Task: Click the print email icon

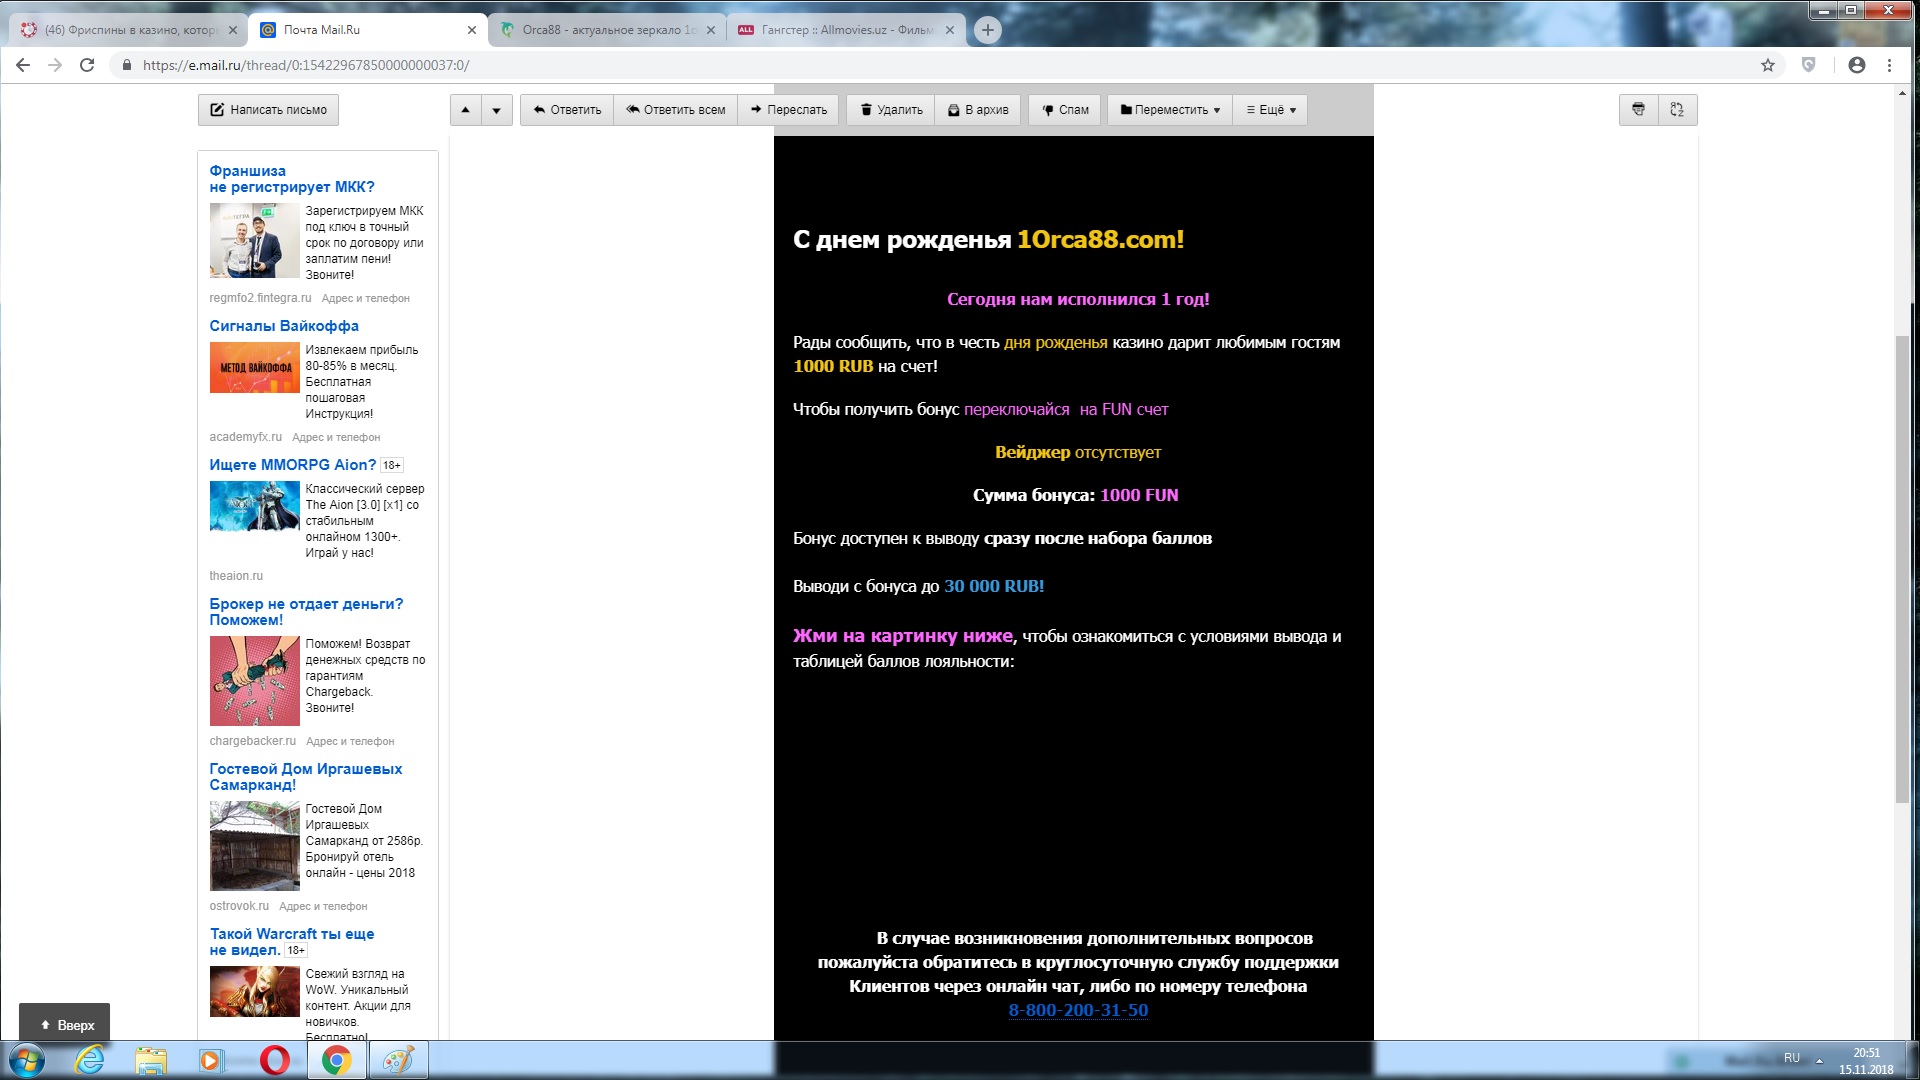Action: 1638,110
